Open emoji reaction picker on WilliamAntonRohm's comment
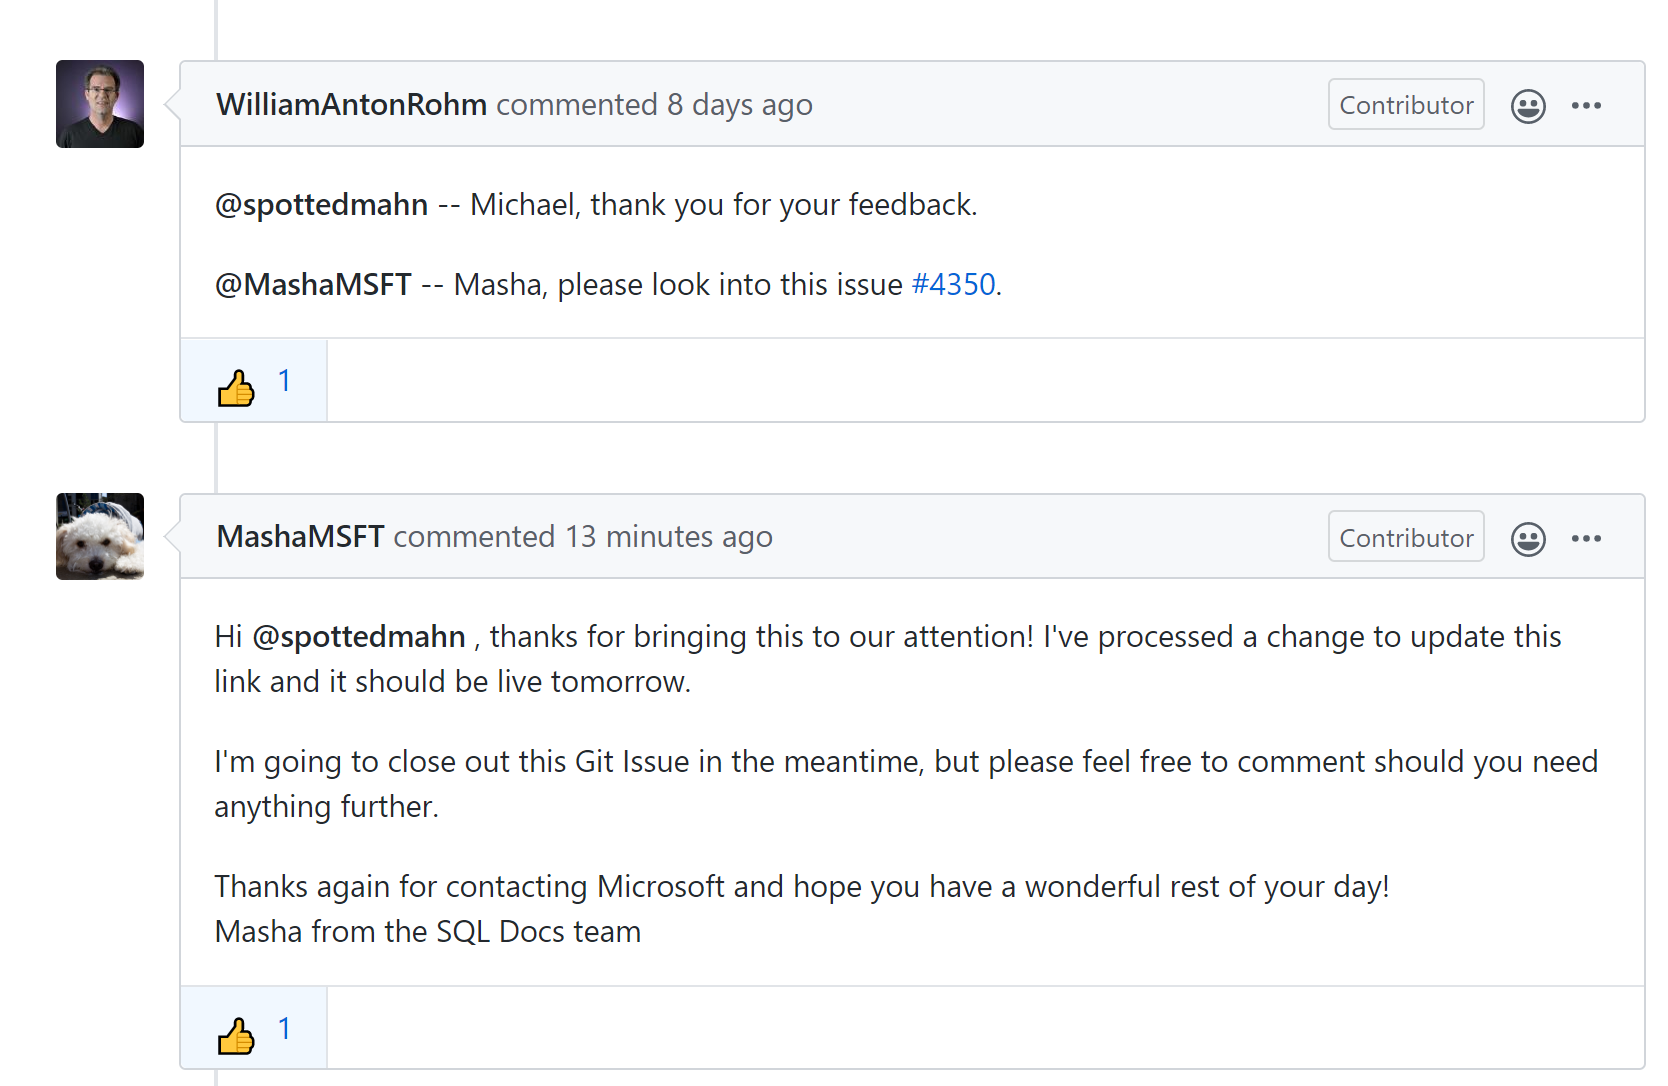The height and width of the screenshot is (1086, 1668). (1528, 106)
